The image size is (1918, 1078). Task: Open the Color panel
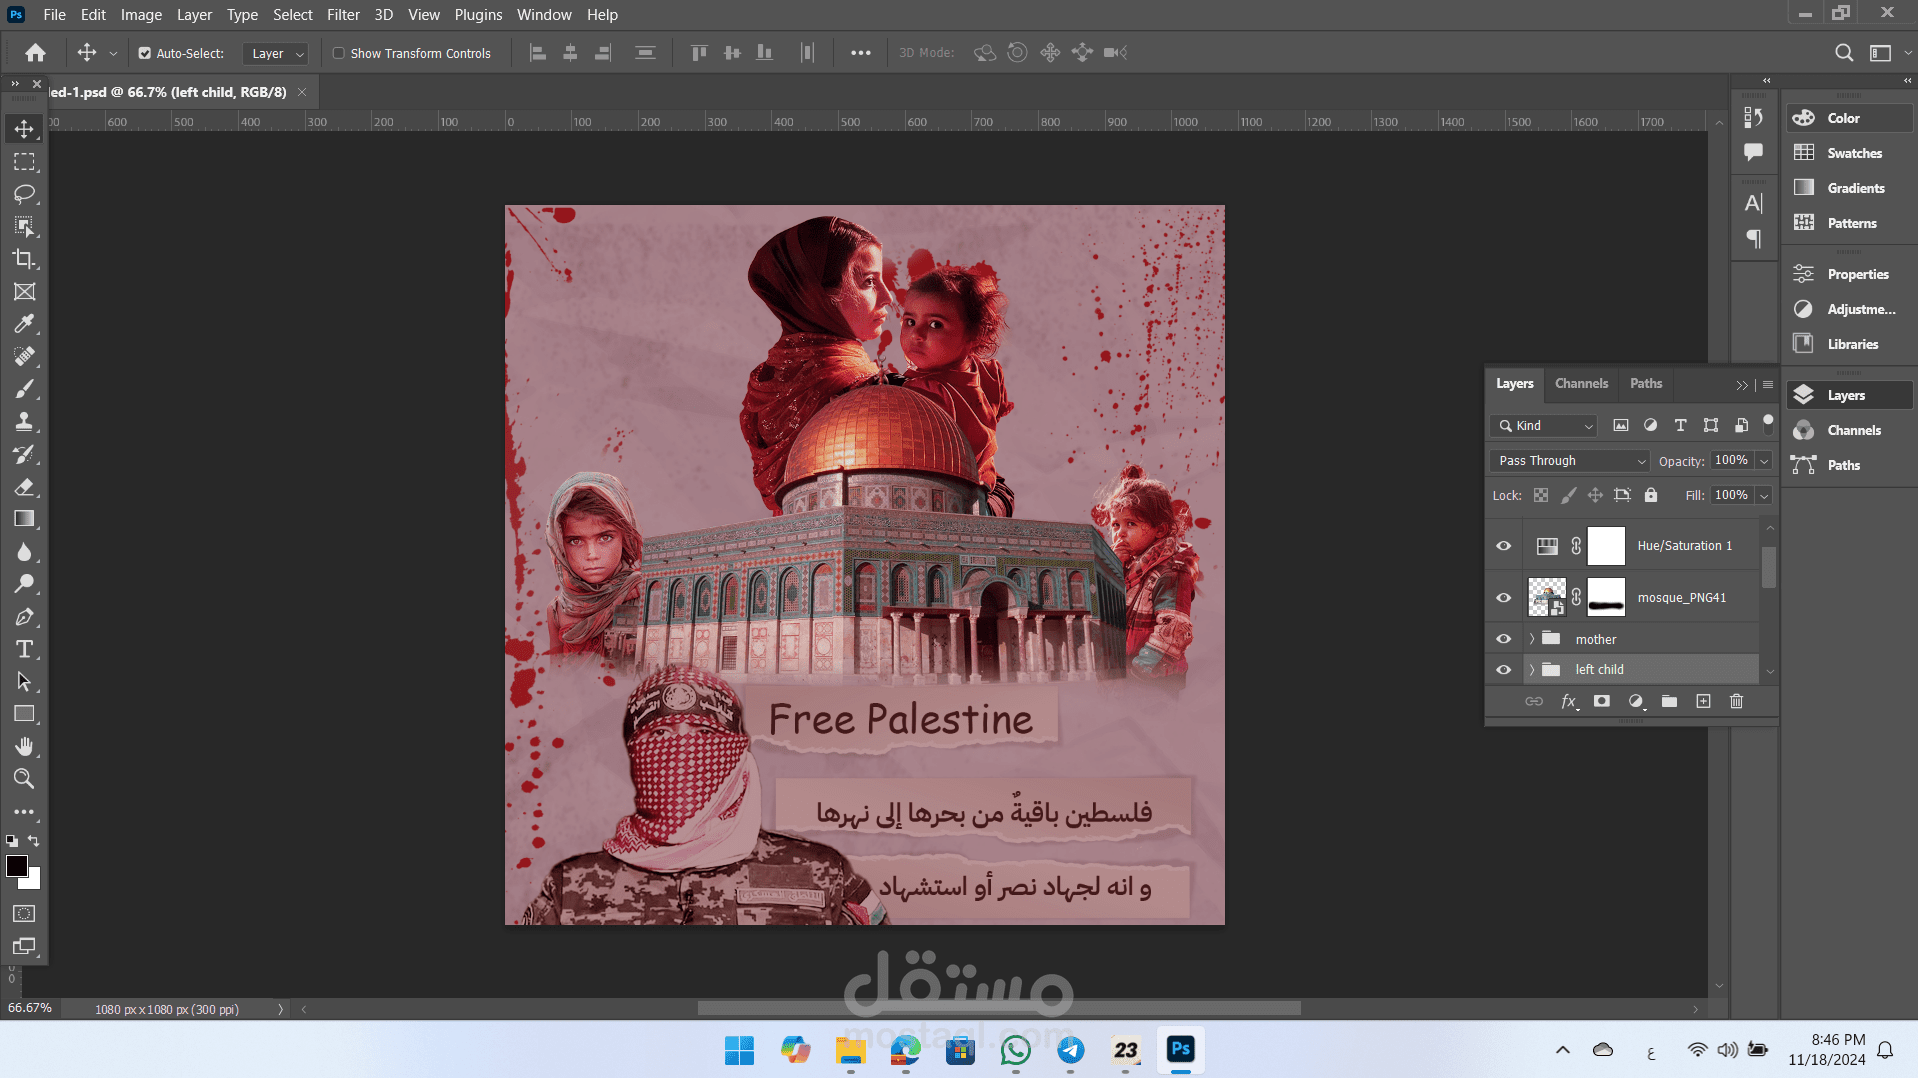[x=1851, y=118]
